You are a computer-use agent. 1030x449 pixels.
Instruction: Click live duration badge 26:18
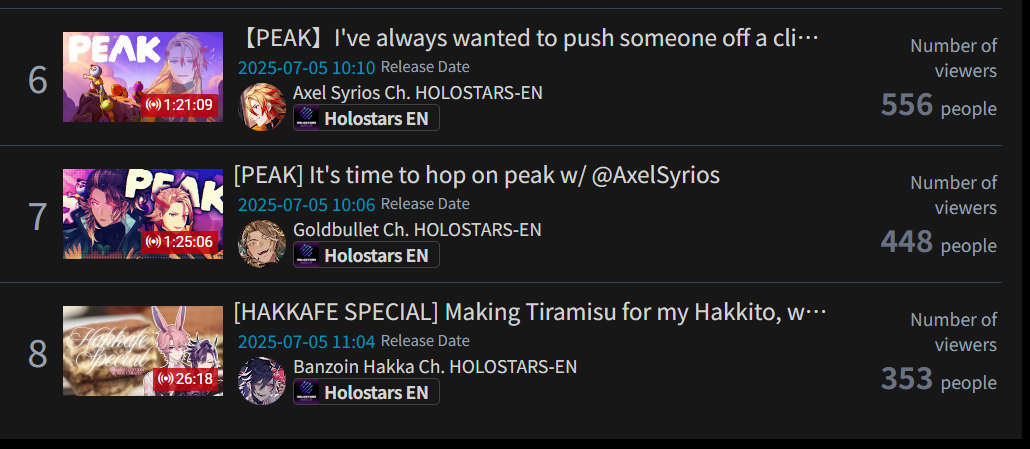point(186,379)
